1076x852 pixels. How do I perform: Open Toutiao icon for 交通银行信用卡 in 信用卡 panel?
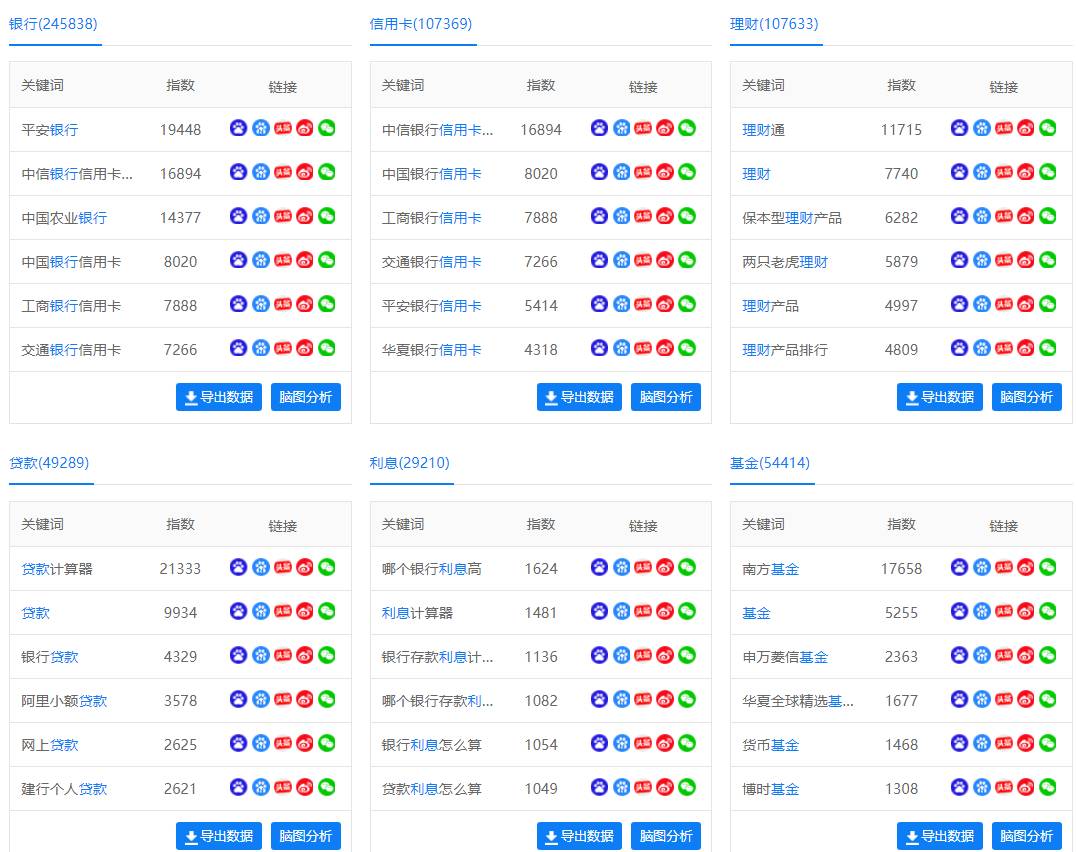point(643,260)
